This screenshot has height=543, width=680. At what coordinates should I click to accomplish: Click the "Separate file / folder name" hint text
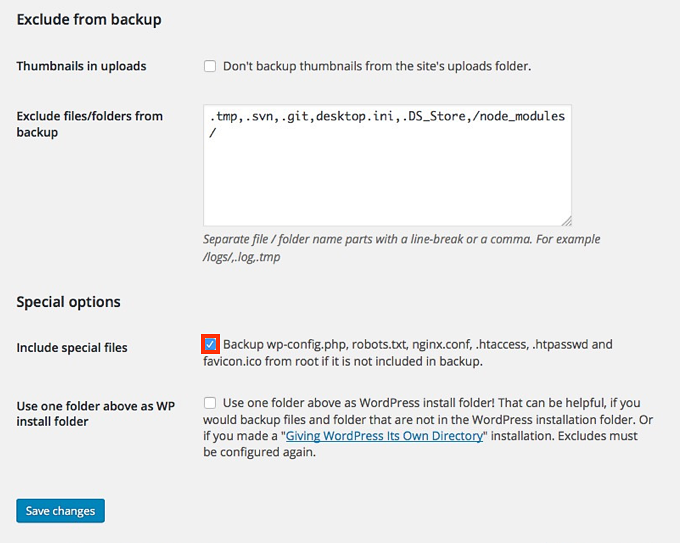coord(401,239)
